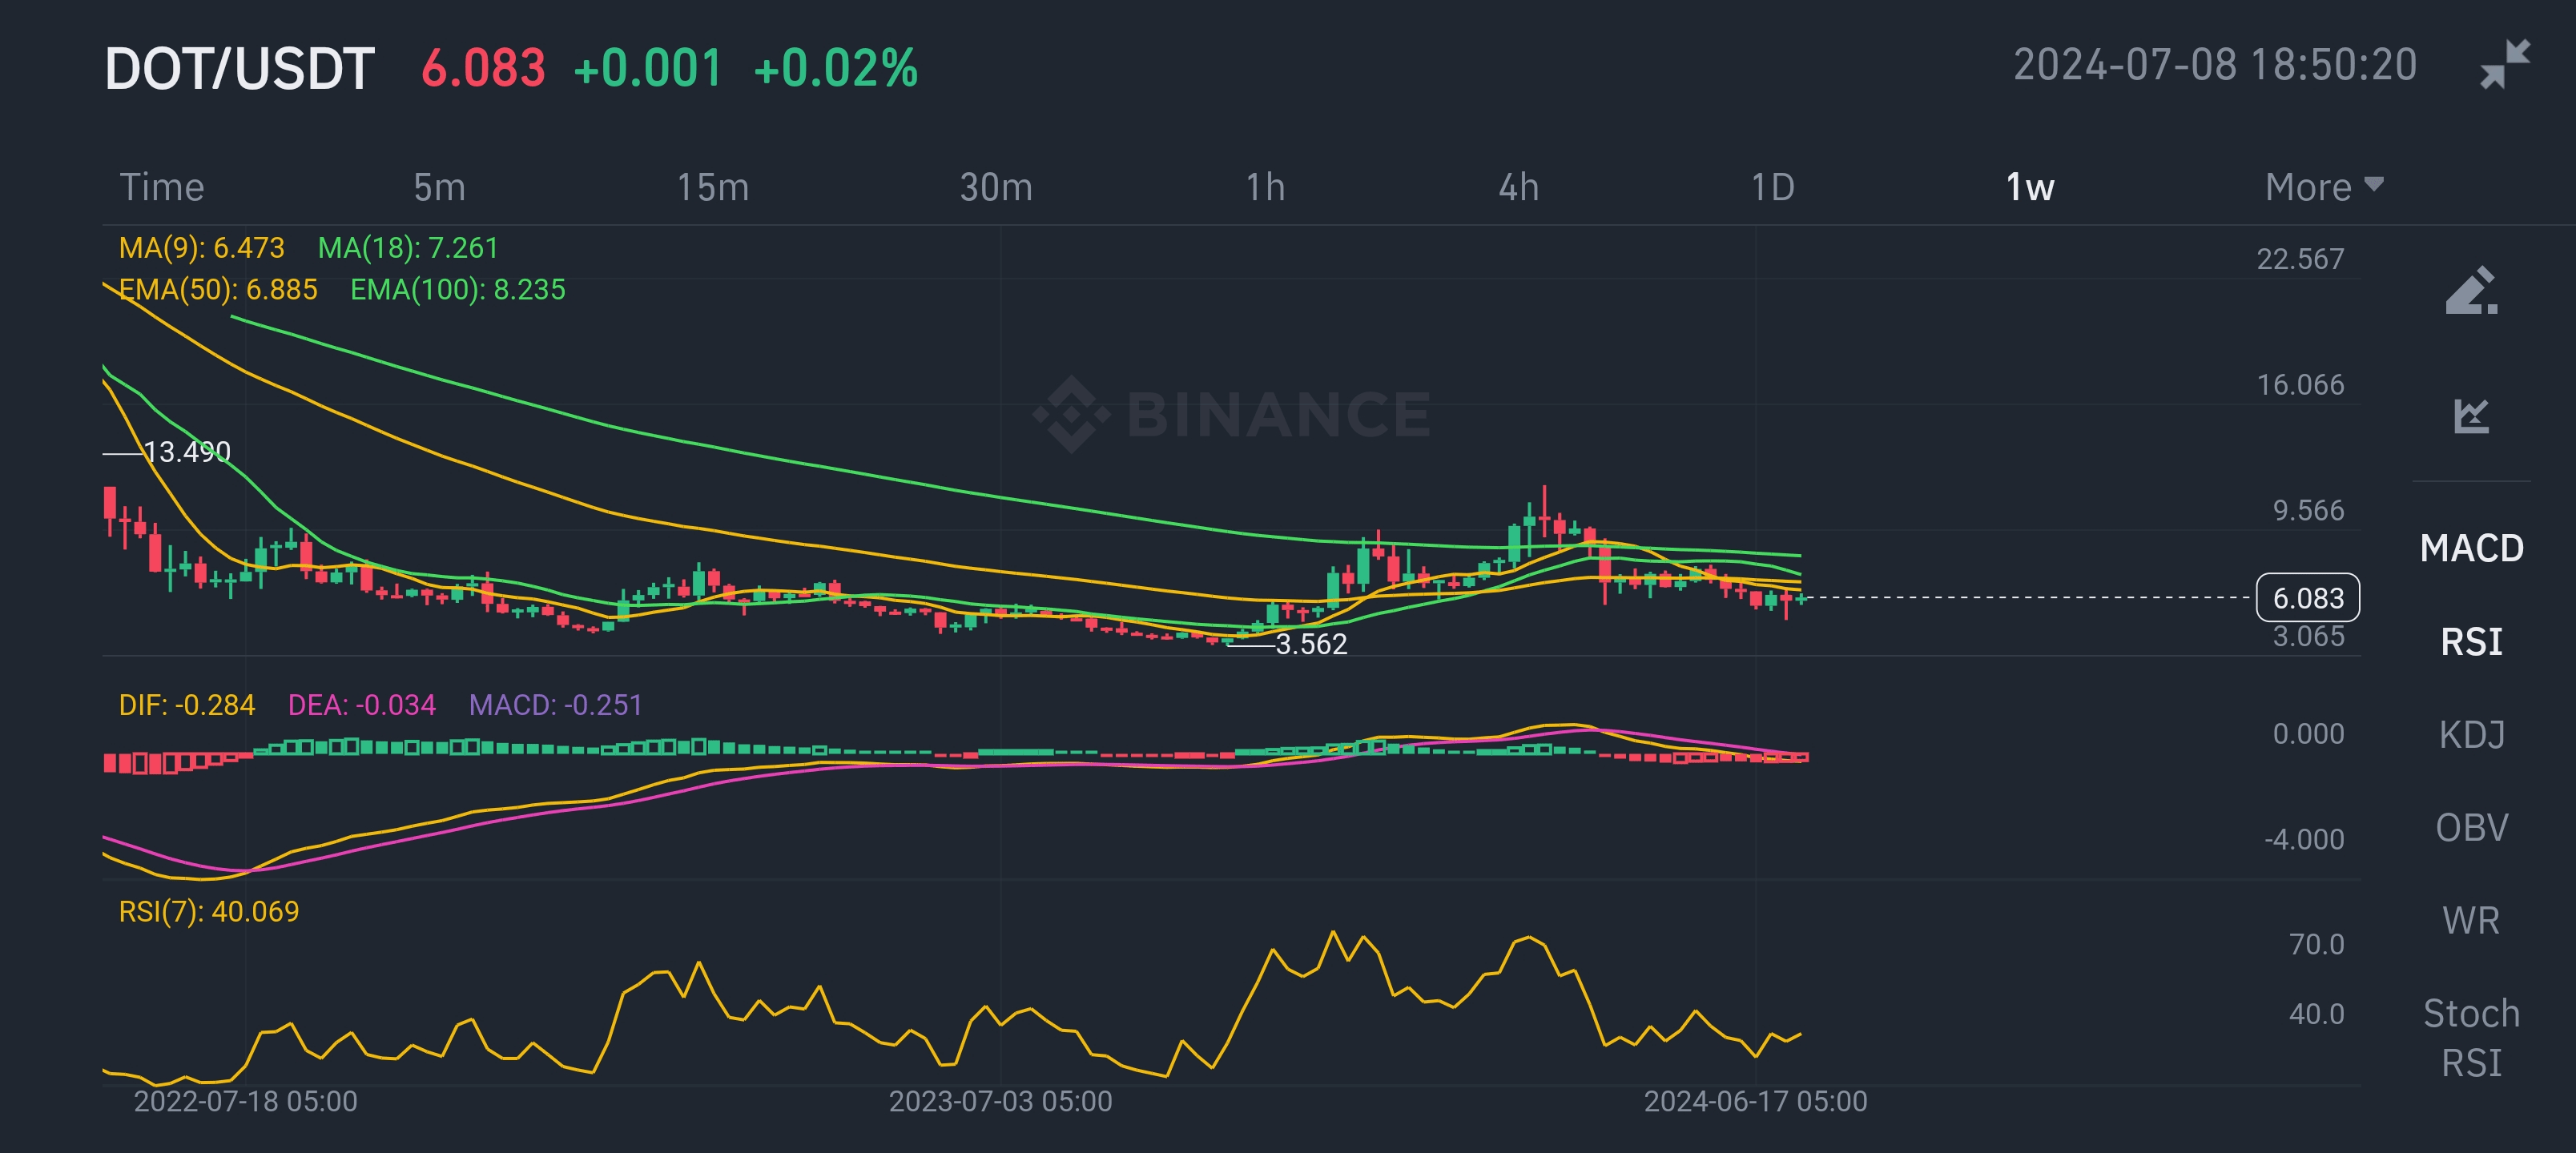Image resolution: width=2576 pixels, height=1153 pixels.
Task: Exit fullscreen using the collapse arrows icon
Action: [x=2504, y=65]
